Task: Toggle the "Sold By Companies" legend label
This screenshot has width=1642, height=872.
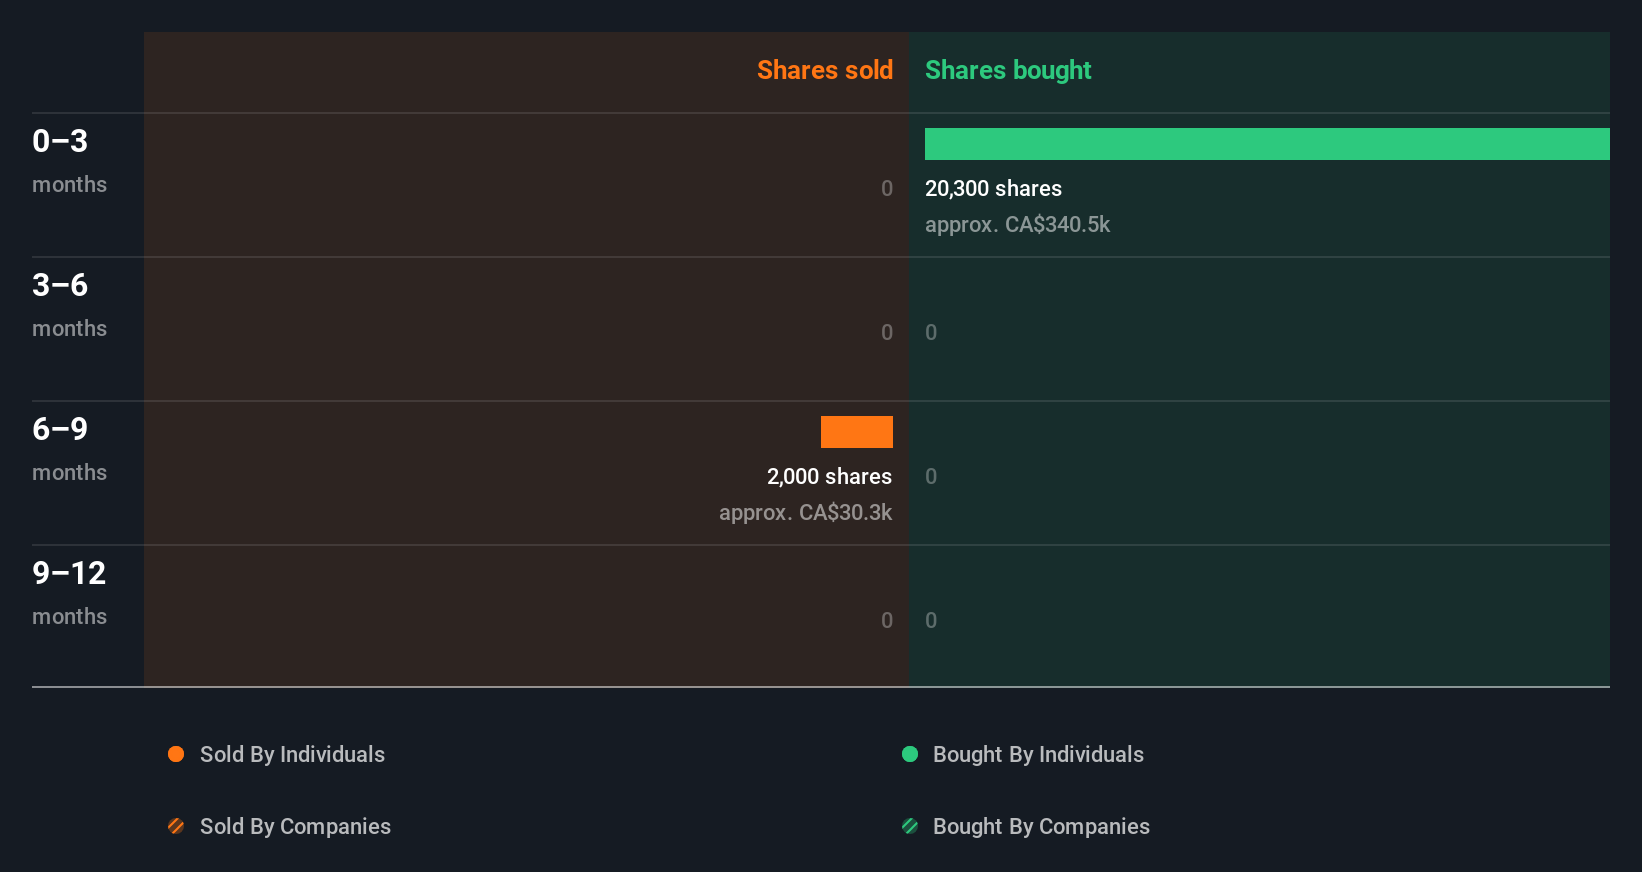Action: click(x=295, y=826)
